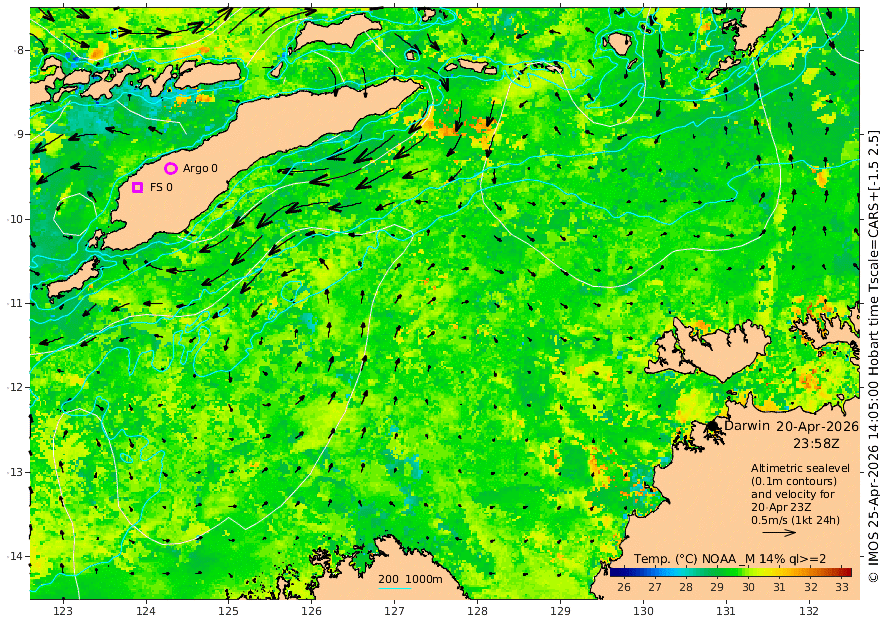
Task: Click latitude axis label -13
Action: point(16,472)
